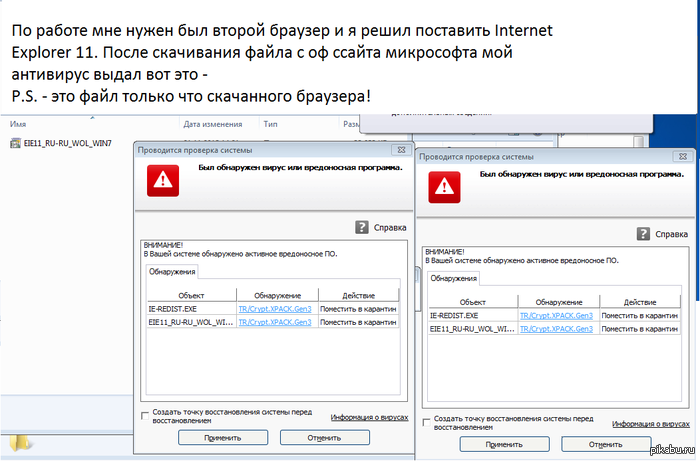Open action dropdown for IE-REDIST.EXE, right dialog
700x461 pixels.
(x=640, y=316)
